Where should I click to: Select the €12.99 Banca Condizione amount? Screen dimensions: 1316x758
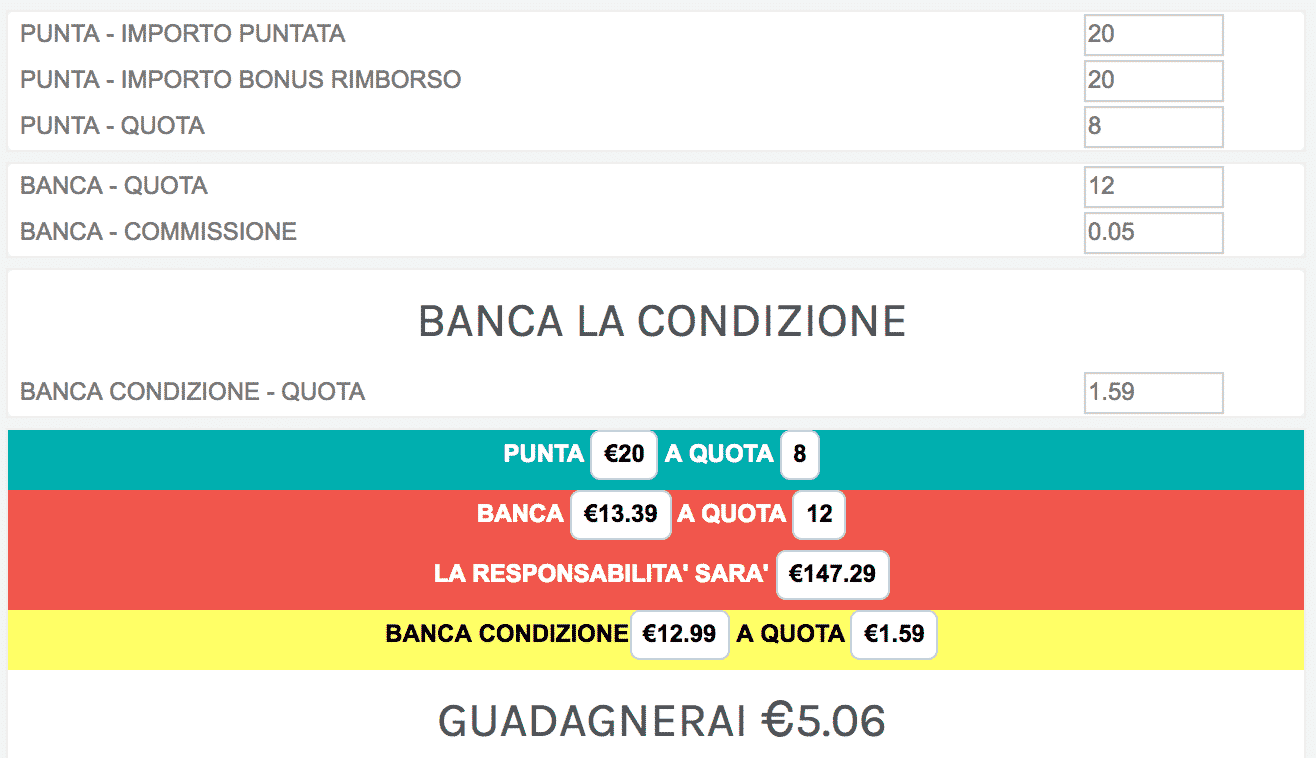[x=679, y=635]
